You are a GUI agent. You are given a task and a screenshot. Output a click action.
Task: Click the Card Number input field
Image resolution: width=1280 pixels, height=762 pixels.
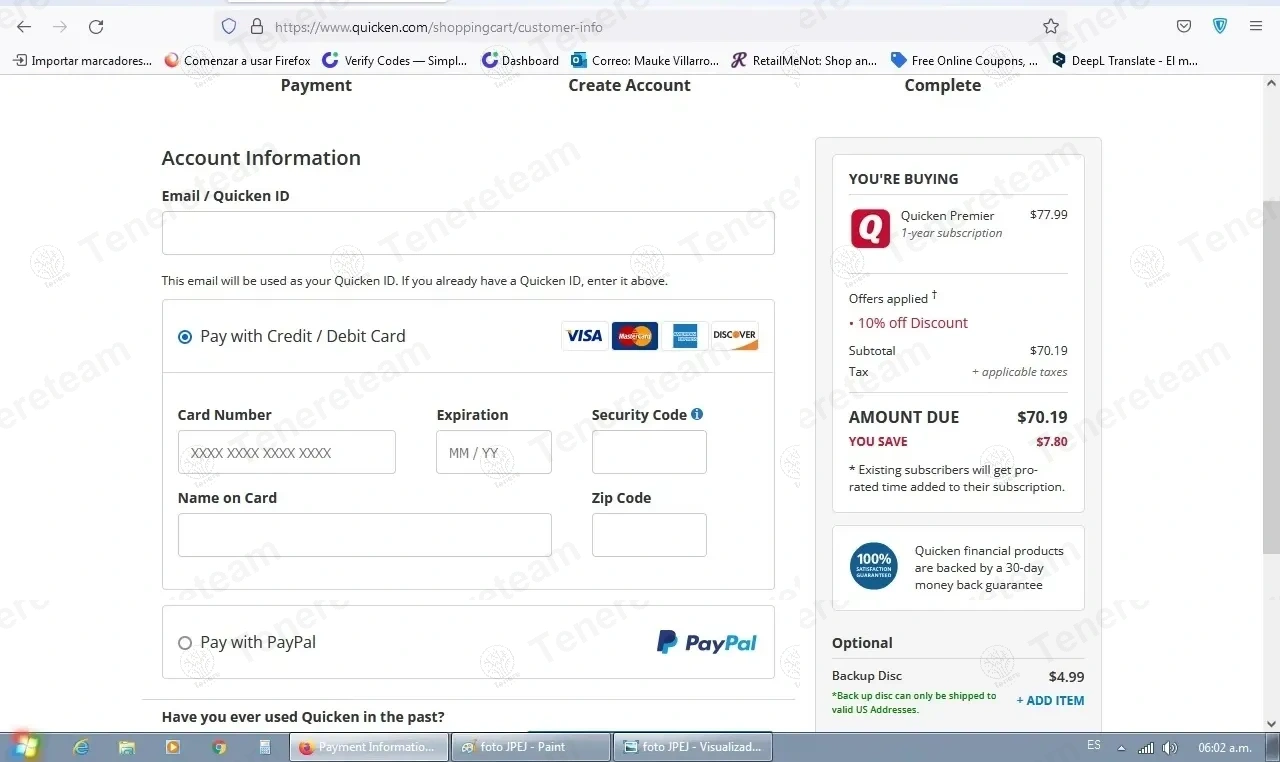pyautogui.click(x=286, y=453)
